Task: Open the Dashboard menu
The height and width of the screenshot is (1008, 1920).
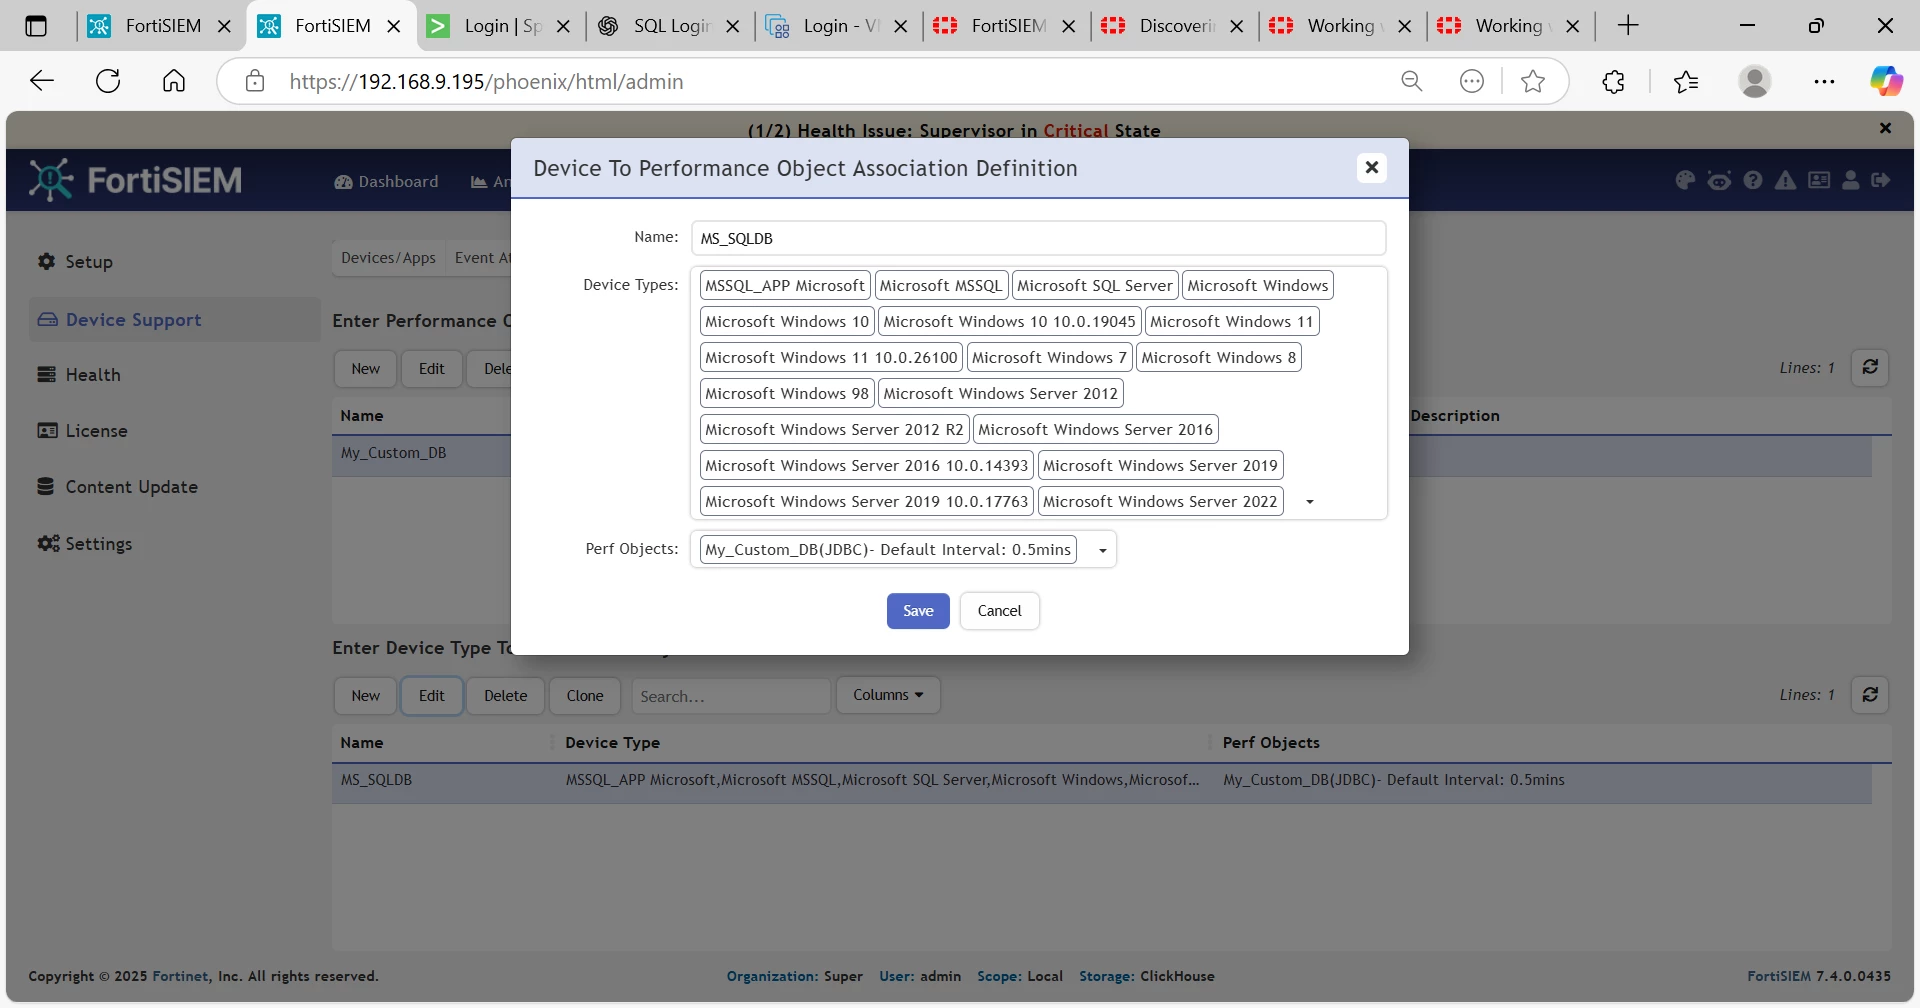Action: 386,181
